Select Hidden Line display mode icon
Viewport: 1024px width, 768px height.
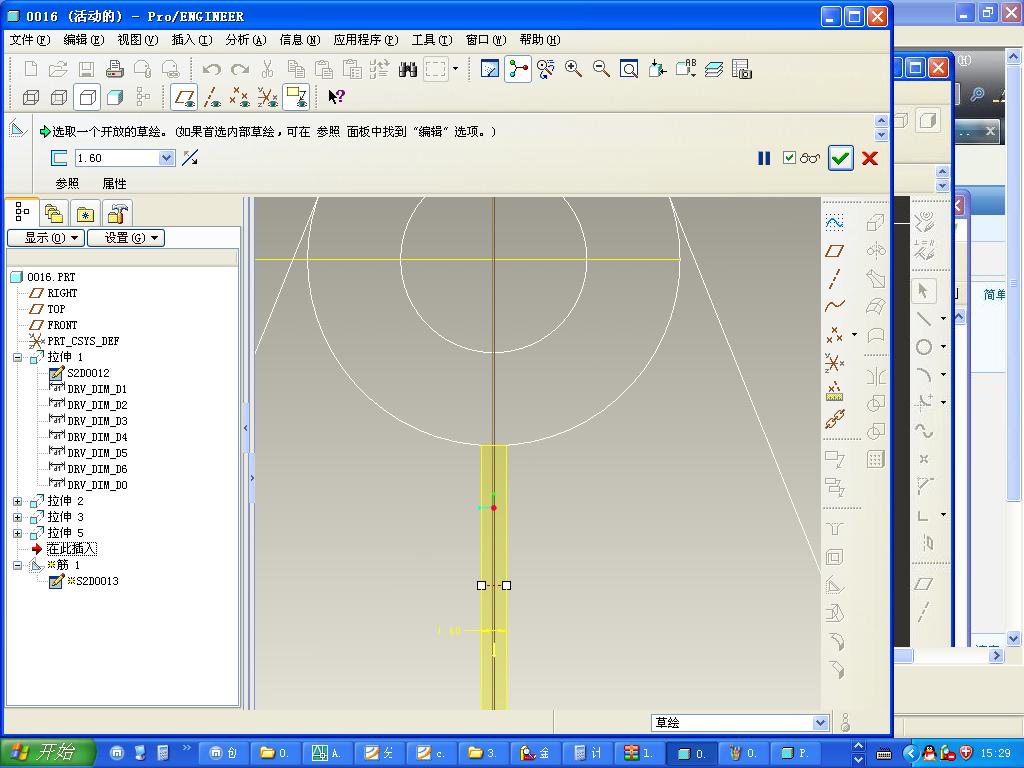point(59,98)
